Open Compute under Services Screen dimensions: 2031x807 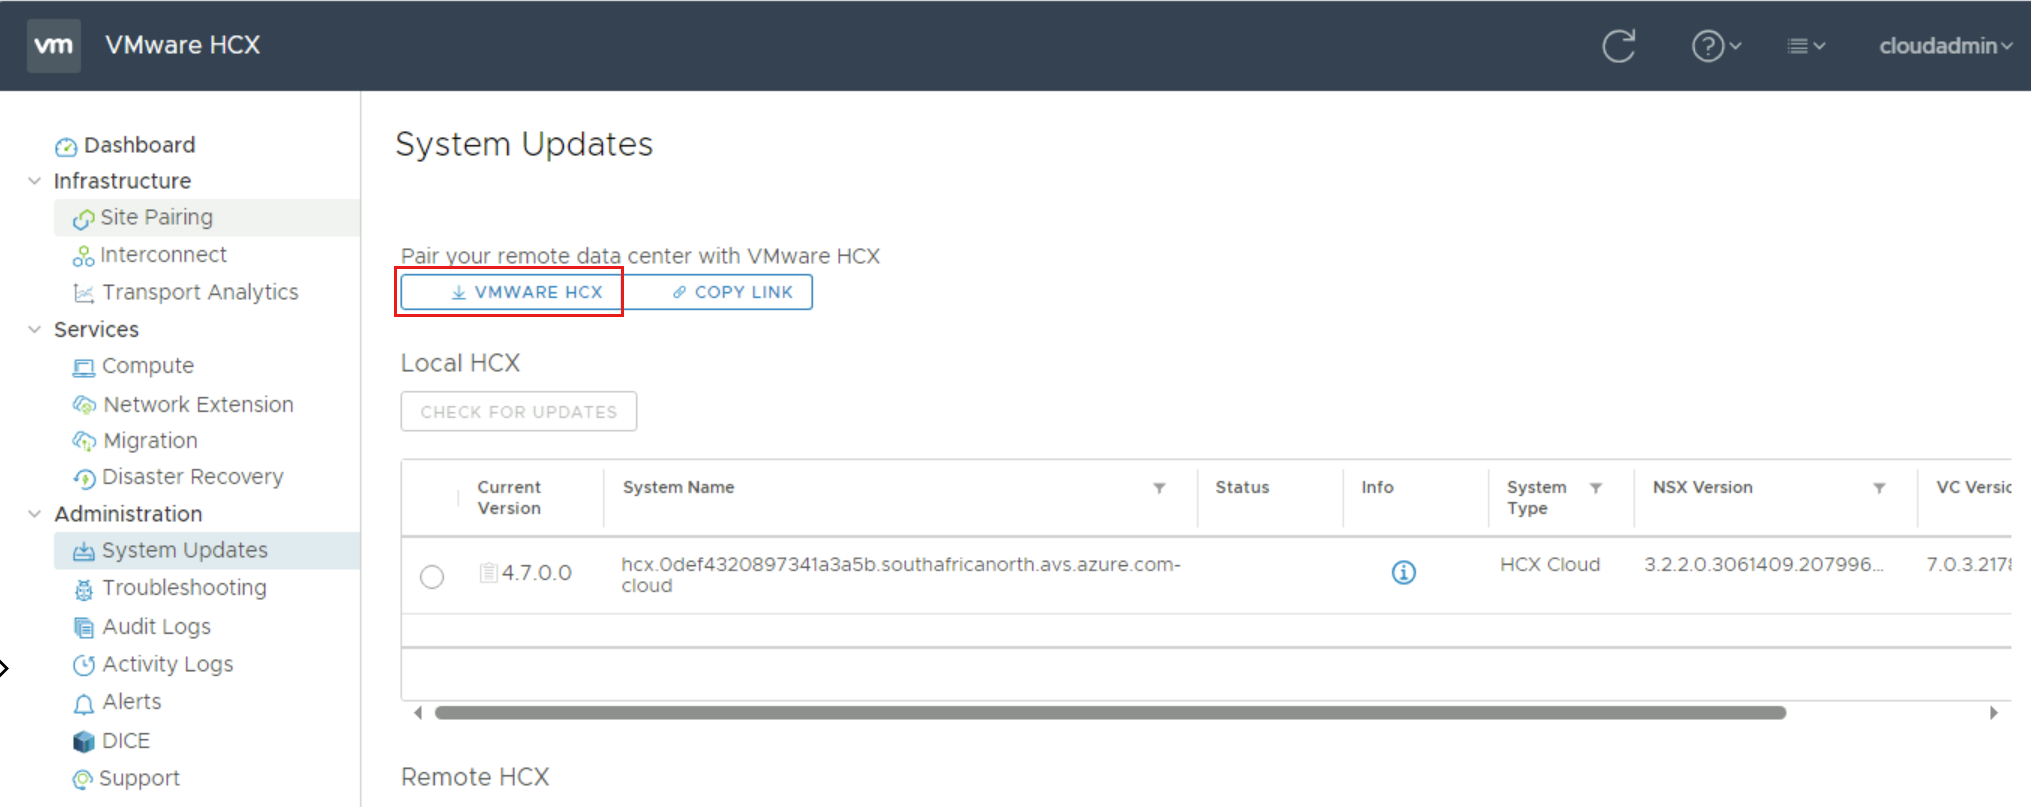tap(148, 366)
